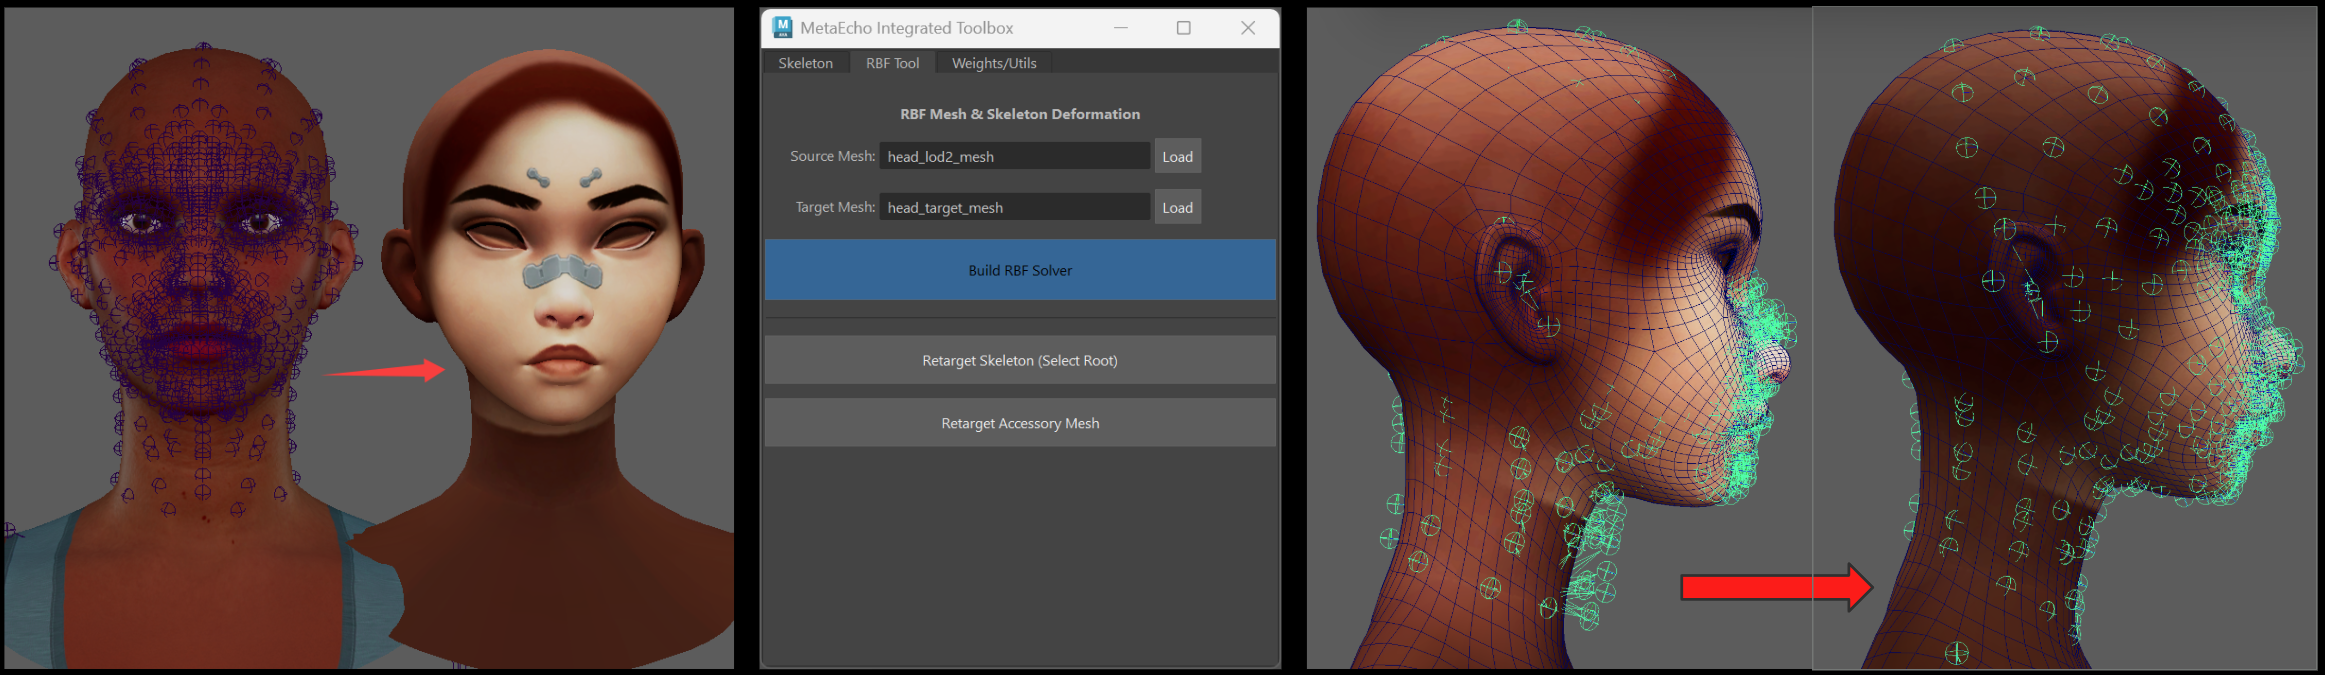Select the Weights/Utils tab
The height and width of the screenshot is (675, 2325).
pos(994,63)
